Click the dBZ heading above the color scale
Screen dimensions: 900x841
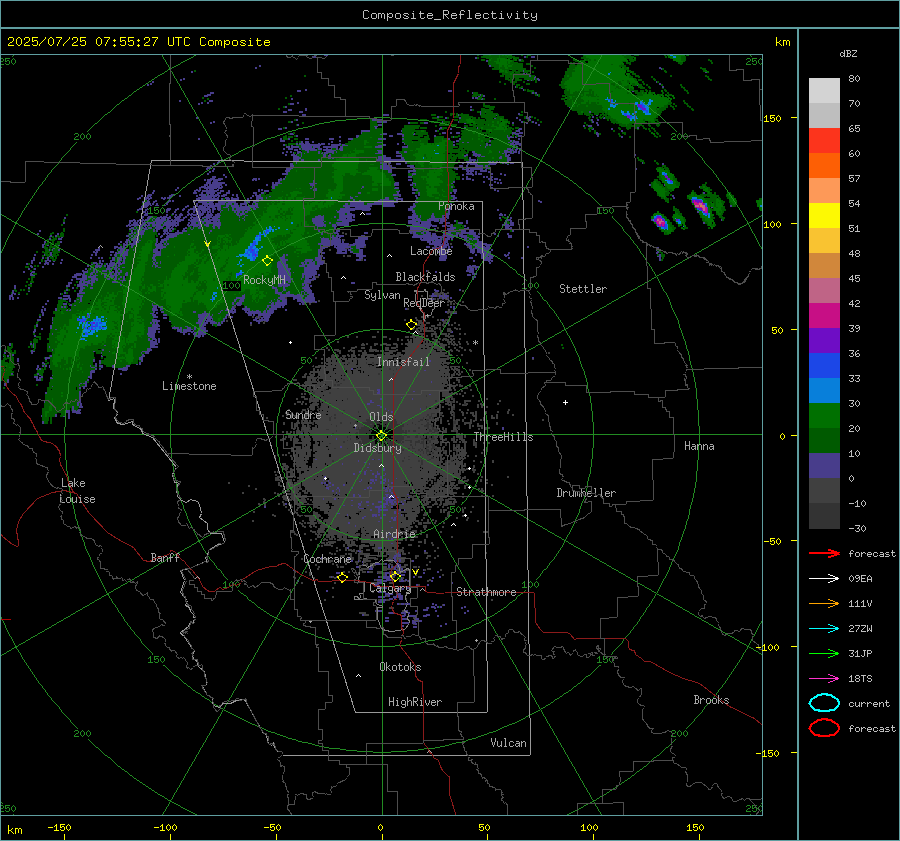(848, 53)
